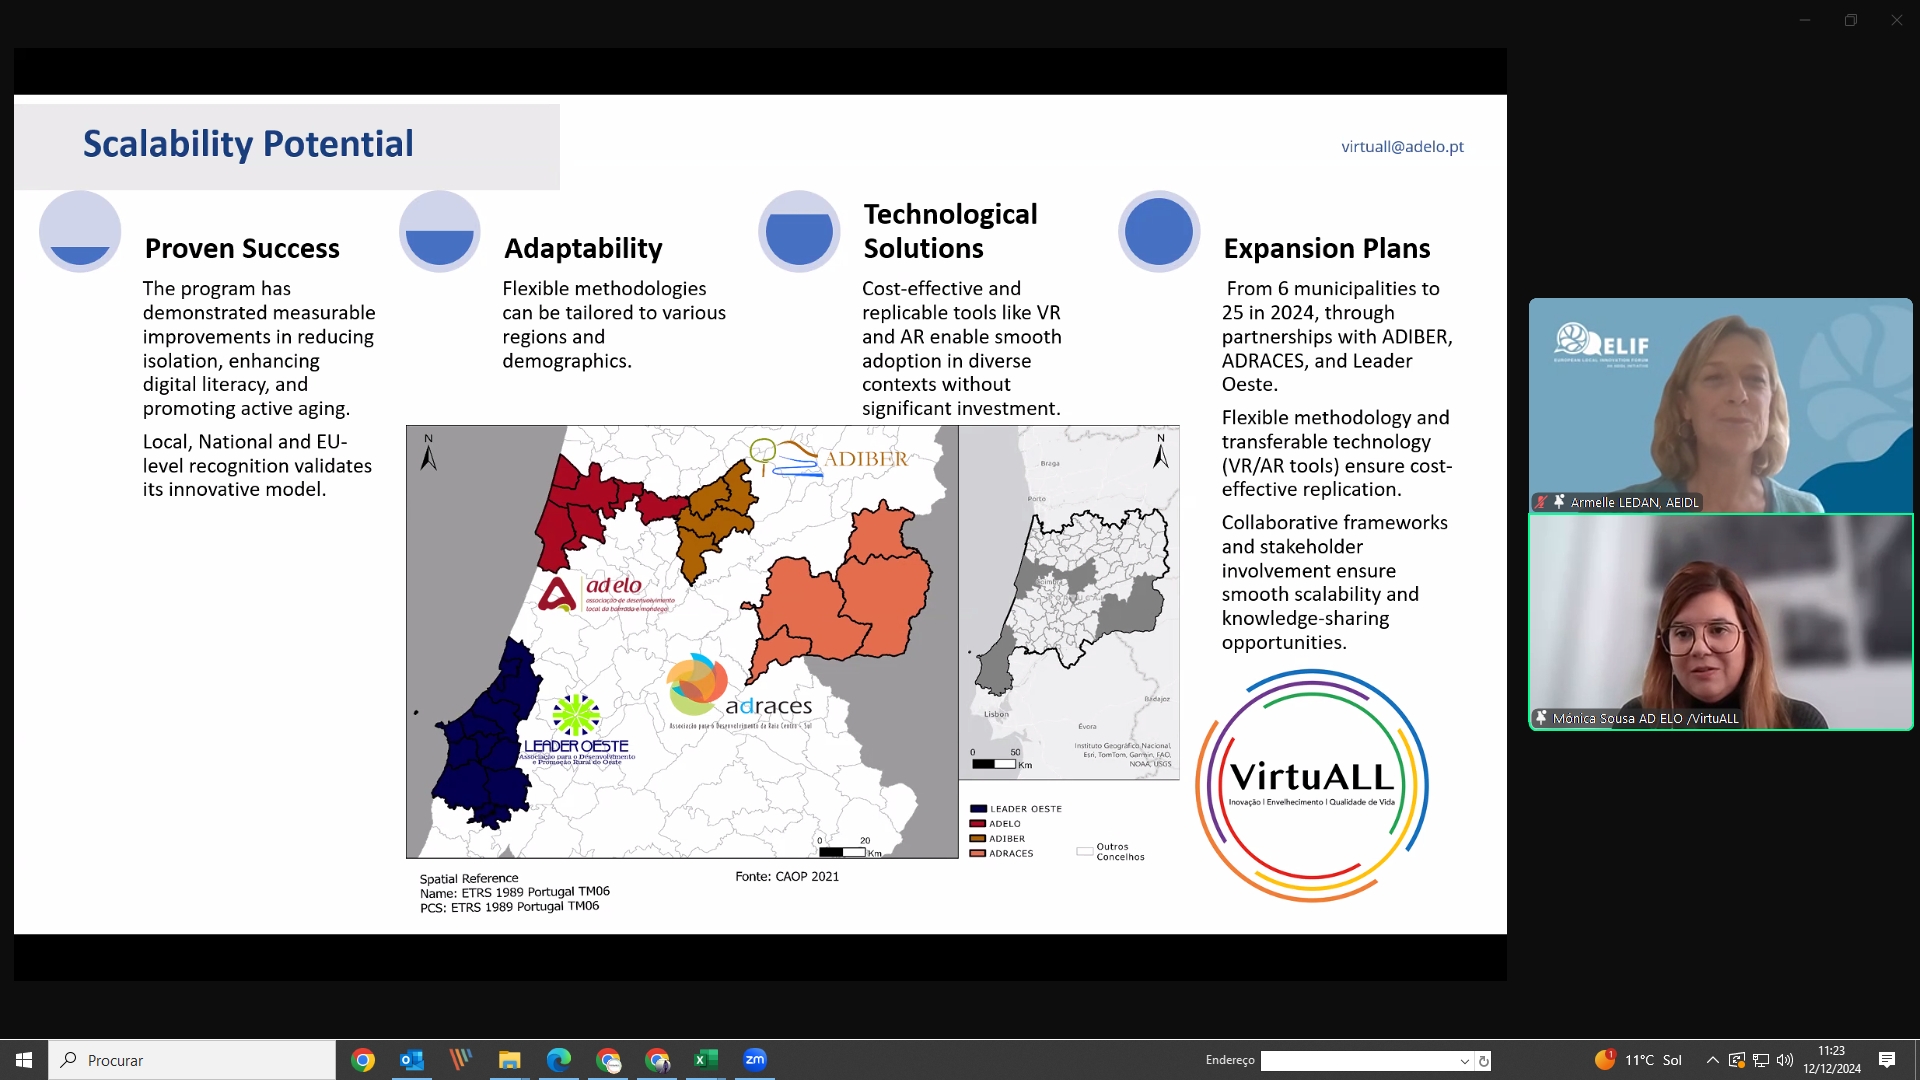Toggle Mónica Sousa's microphone mute indicator

tap(1540, 718)
